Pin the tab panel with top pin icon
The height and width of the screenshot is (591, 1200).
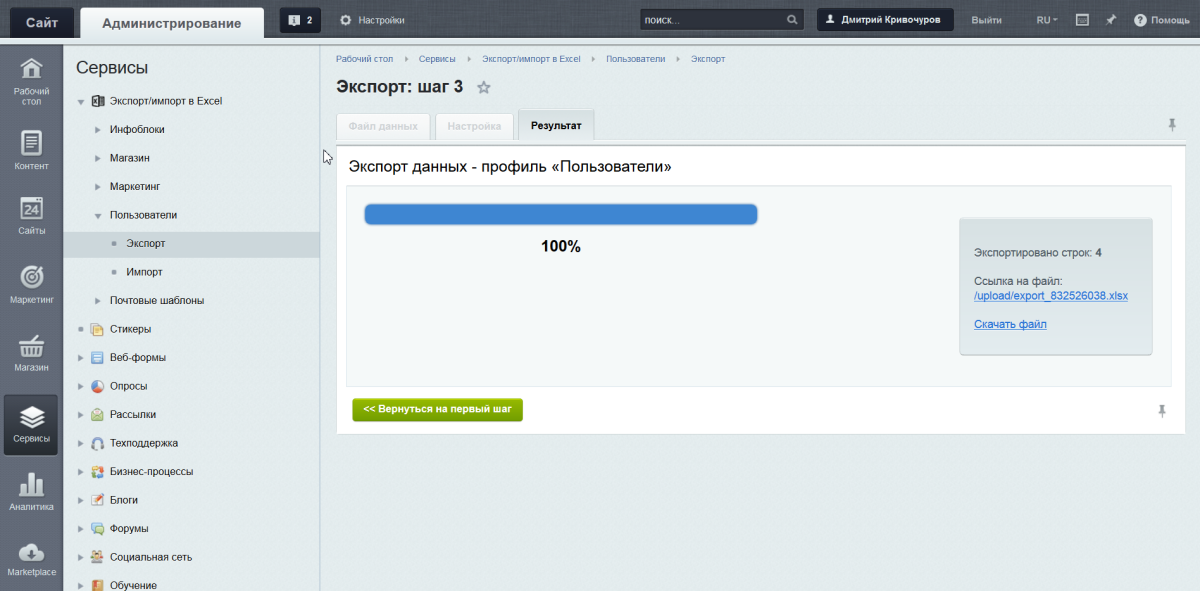1172,125
